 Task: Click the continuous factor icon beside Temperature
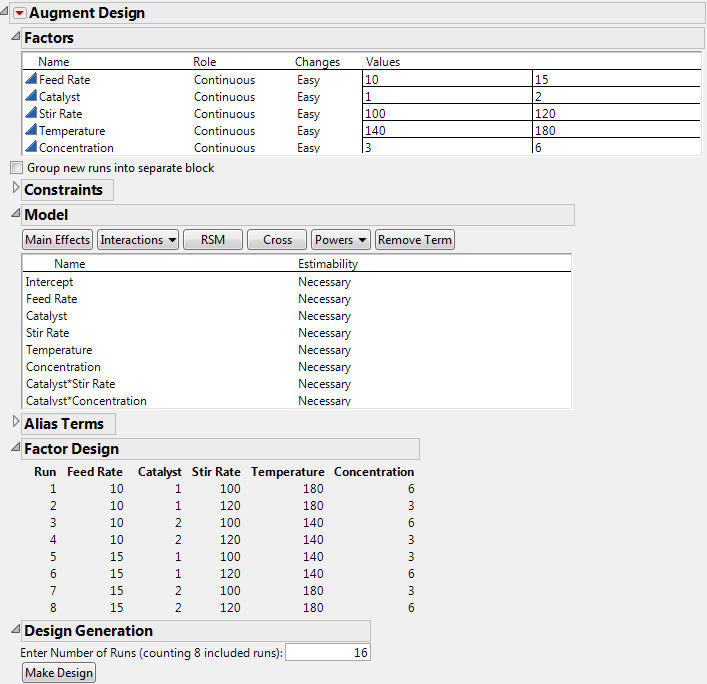[31, 131]
